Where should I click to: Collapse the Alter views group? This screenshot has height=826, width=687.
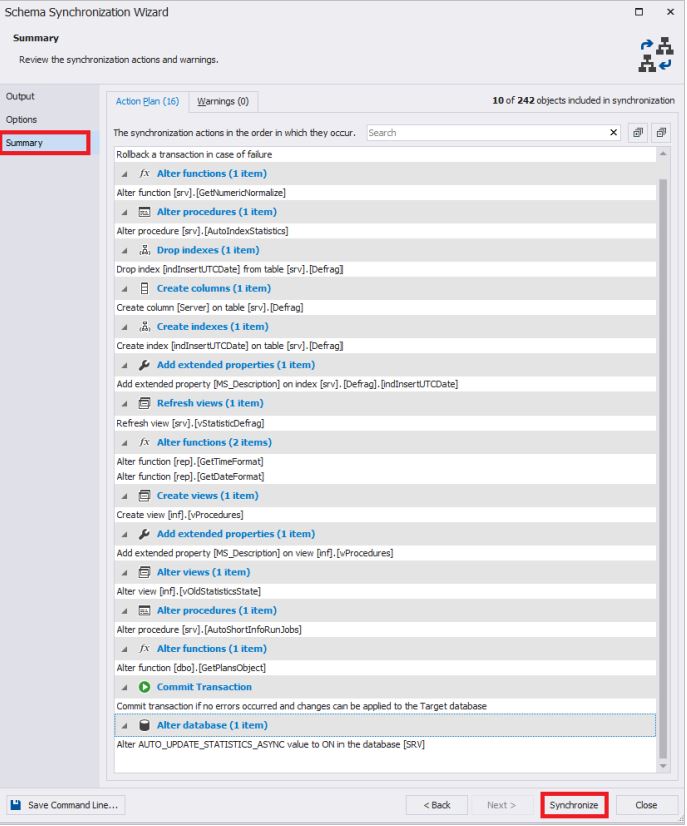click(x=124, y=573)
